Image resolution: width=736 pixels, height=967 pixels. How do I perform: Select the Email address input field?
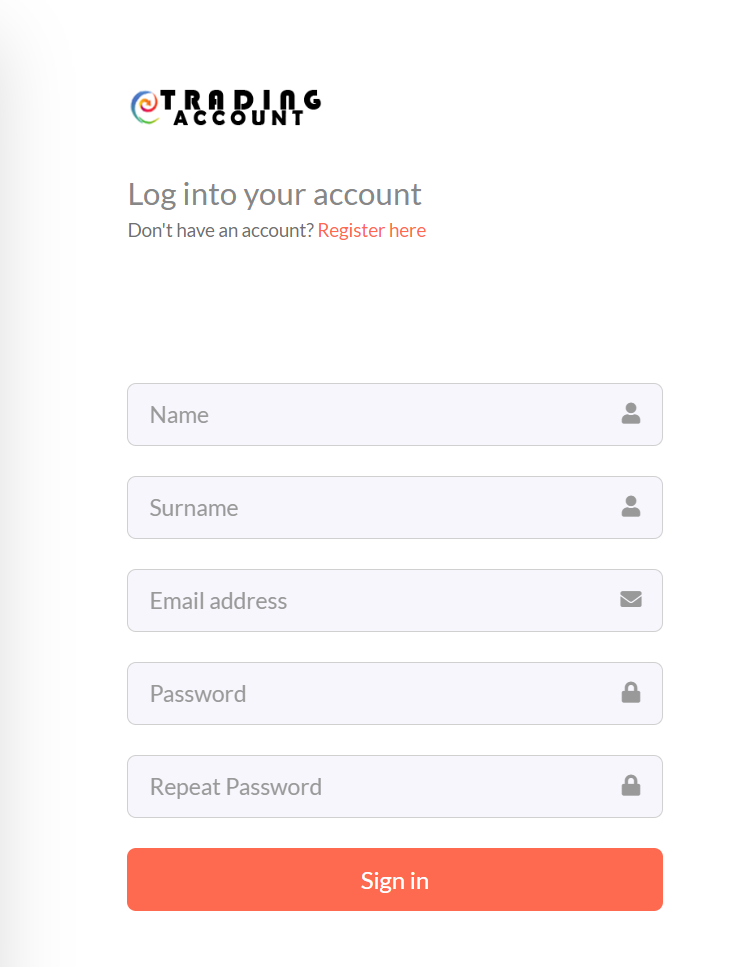coord(395,601)
